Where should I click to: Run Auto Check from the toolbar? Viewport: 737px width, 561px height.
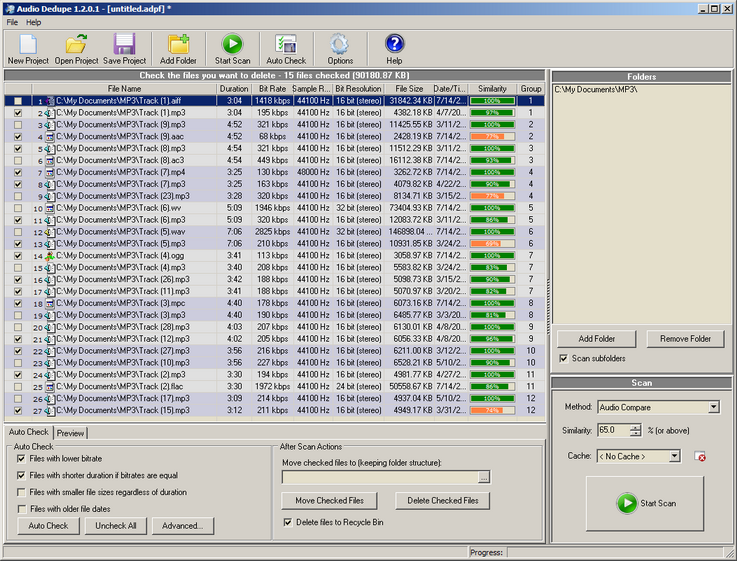[286, 45]
